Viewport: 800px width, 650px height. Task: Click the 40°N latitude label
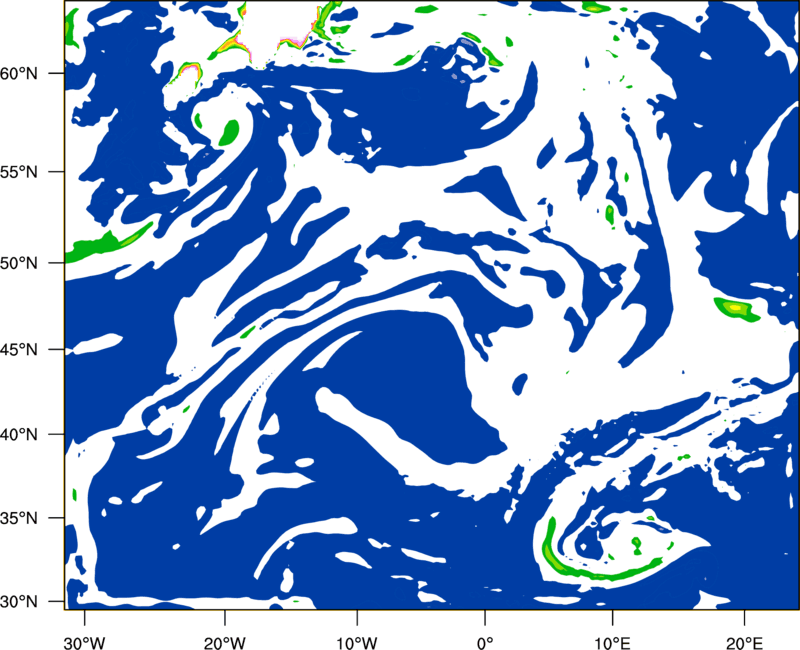pyautogui.click(x=19, y=435)
